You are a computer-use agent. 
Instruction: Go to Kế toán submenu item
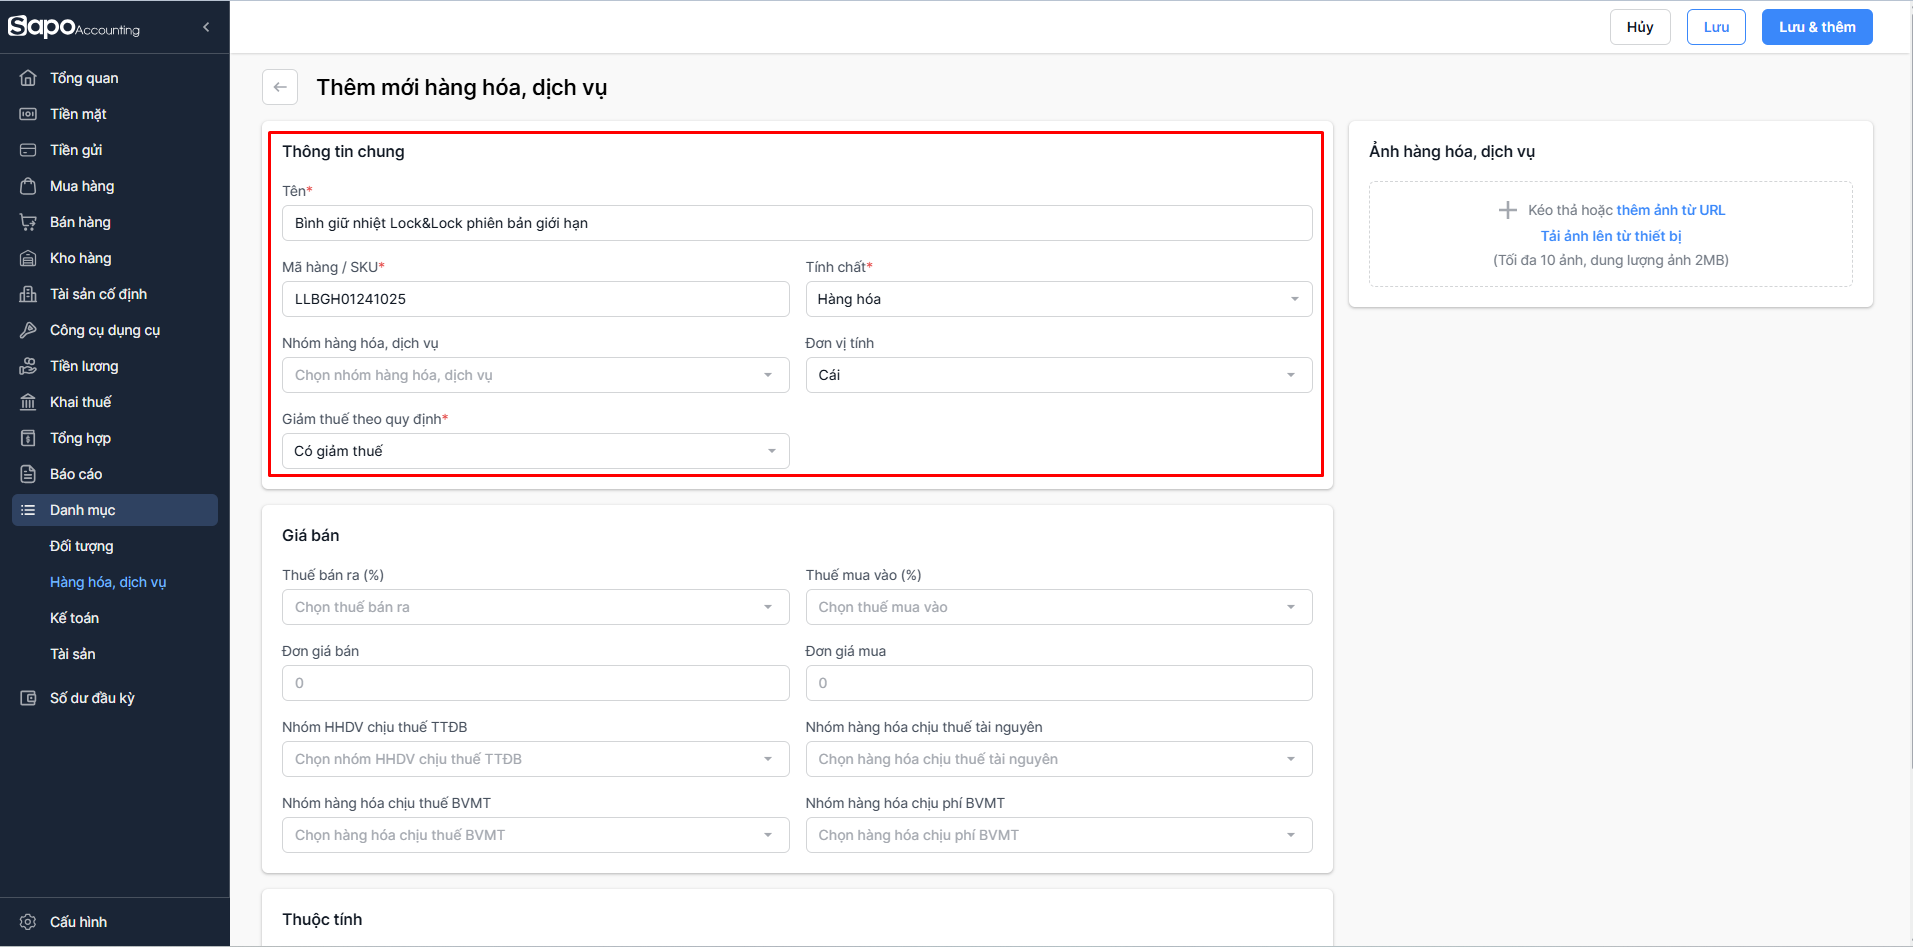(75, 618)
